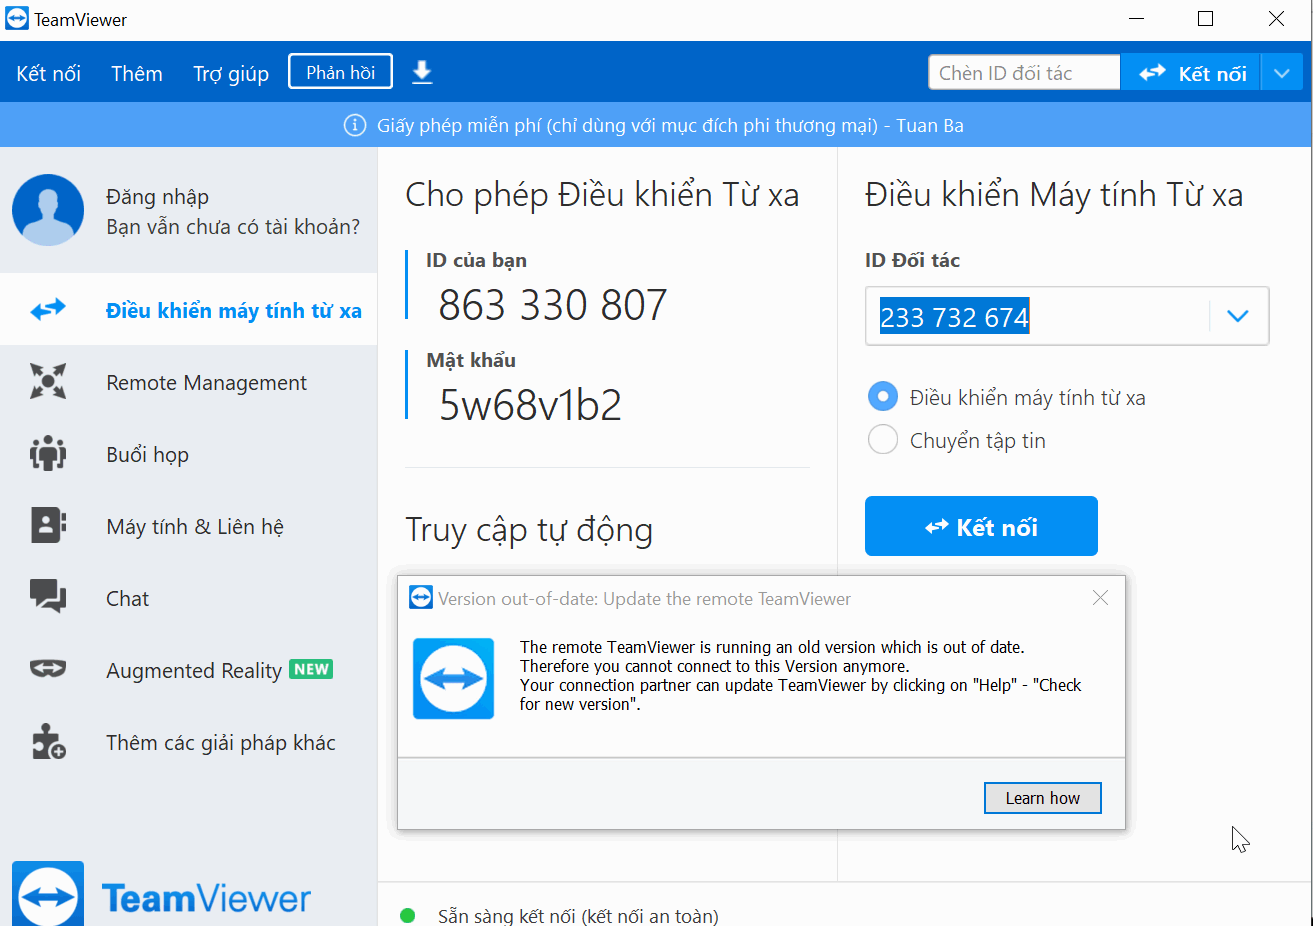Viewport: 1313px width, 926px height.
Task: Click the Augmented Reality glasses icon
Action: pyautogui.click(x=47, y=669)
